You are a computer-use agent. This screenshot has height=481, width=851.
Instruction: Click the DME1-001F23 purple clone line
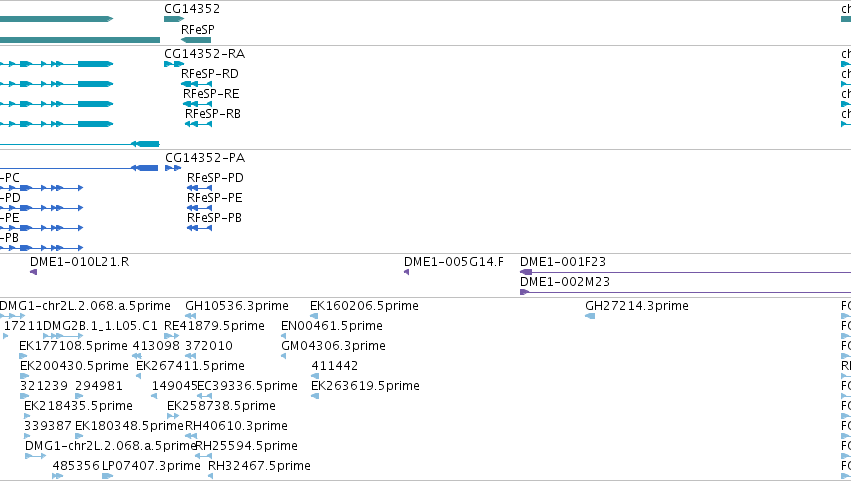pos(685,273)
